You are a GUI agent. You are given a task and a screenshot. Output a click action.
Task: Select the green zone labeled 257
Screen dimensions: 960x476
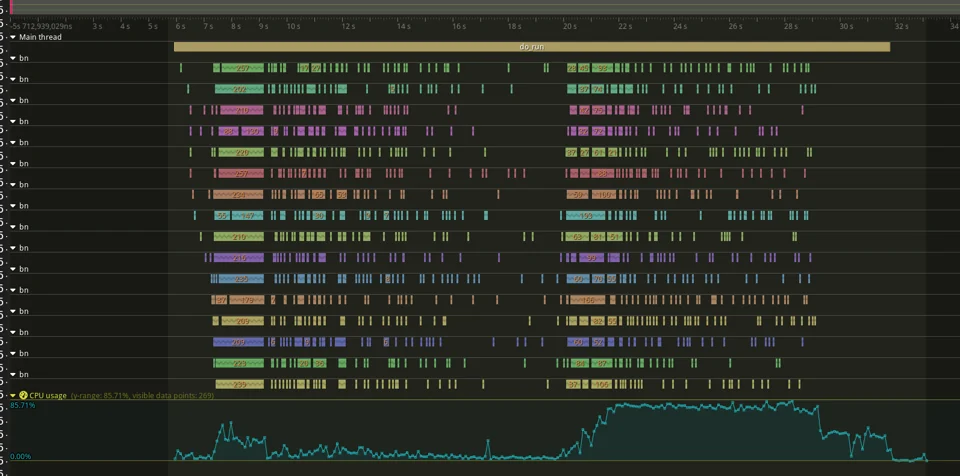point(242,68)
